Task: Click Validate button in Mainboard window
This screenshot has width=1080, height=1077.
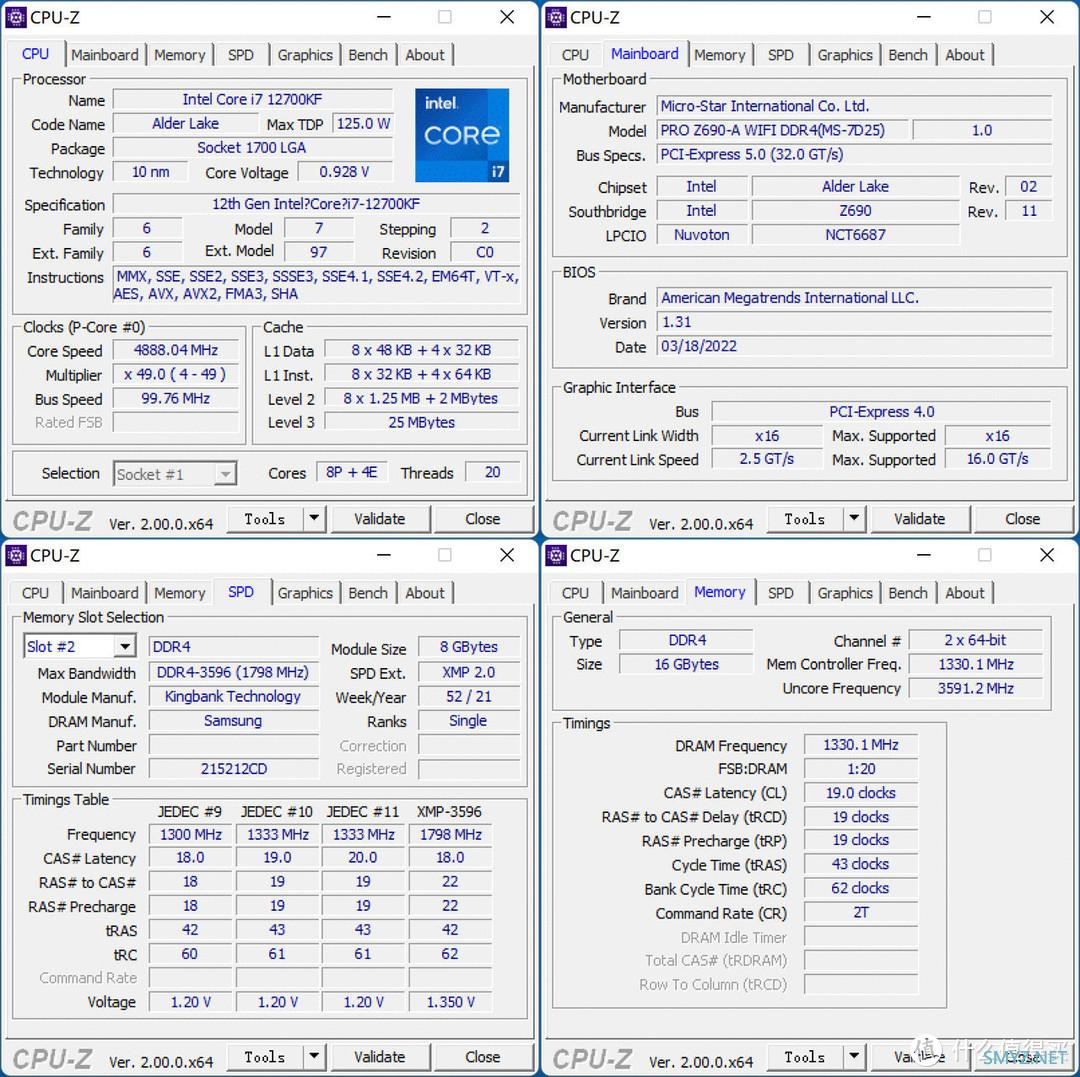Action: tap(920, 519)
